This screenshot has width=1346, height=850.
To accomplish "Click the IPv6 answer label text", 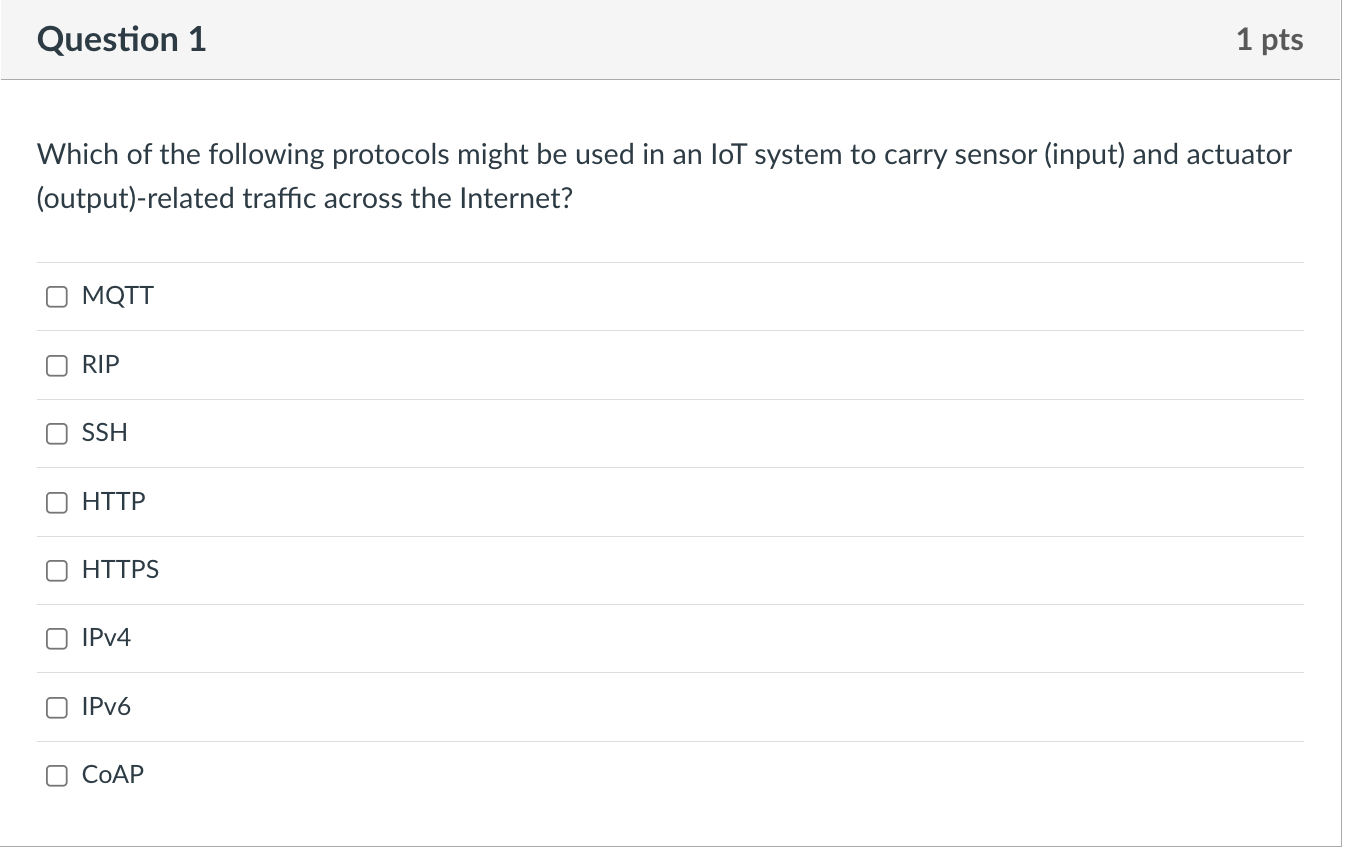I will (x=106, y=707).
